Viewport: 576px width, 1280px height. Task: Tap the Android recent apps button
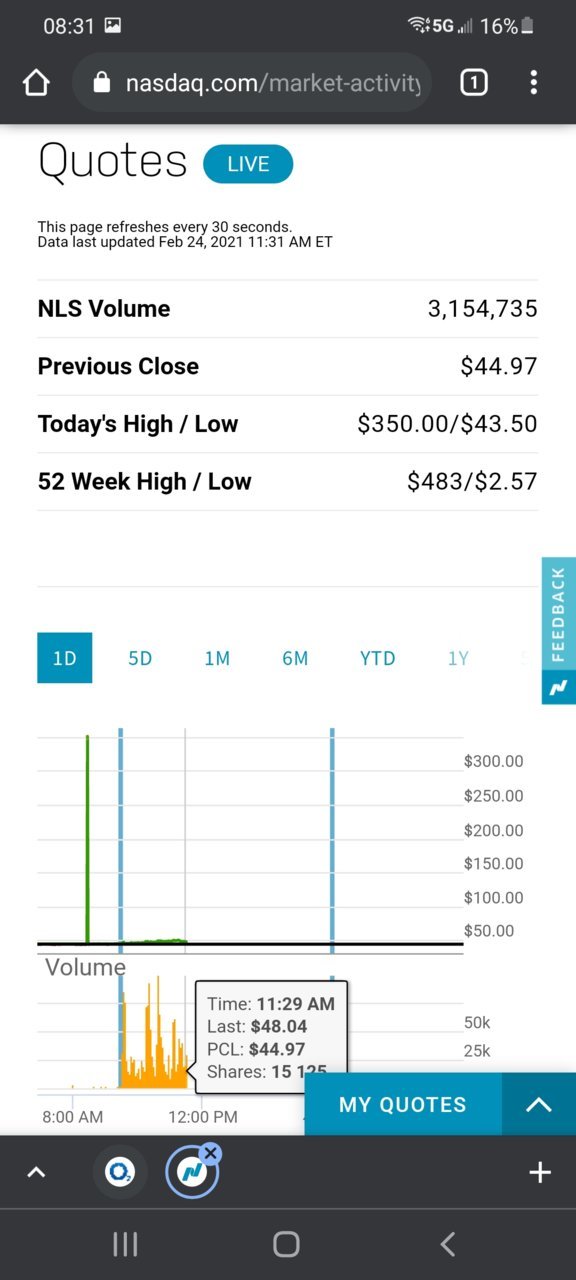pos(125,1244)
